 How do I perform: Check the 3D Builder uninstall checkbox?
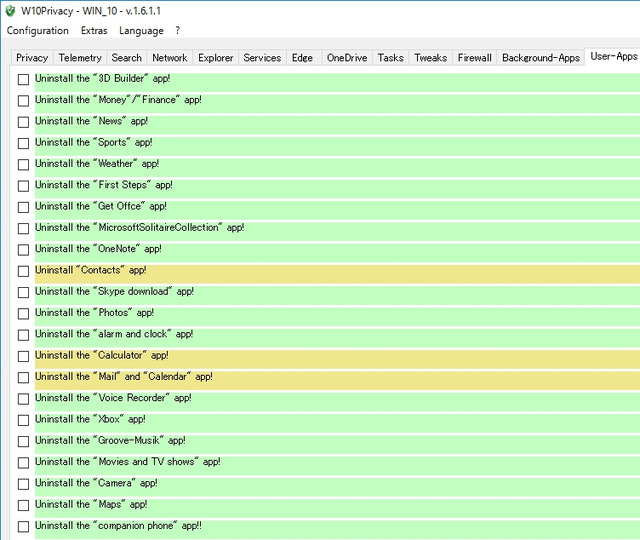click(23, 79)
